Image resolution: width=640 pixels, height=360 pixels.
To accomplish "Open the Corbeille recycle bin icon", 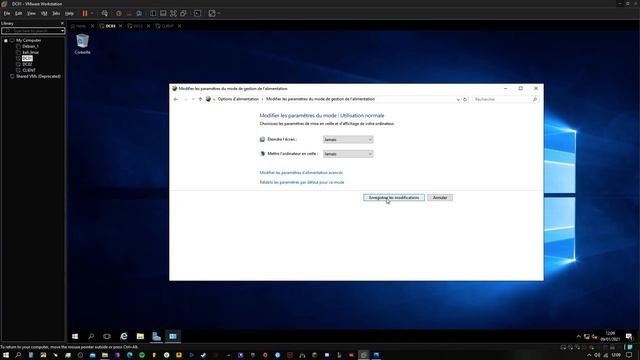I will coord(82,44).
